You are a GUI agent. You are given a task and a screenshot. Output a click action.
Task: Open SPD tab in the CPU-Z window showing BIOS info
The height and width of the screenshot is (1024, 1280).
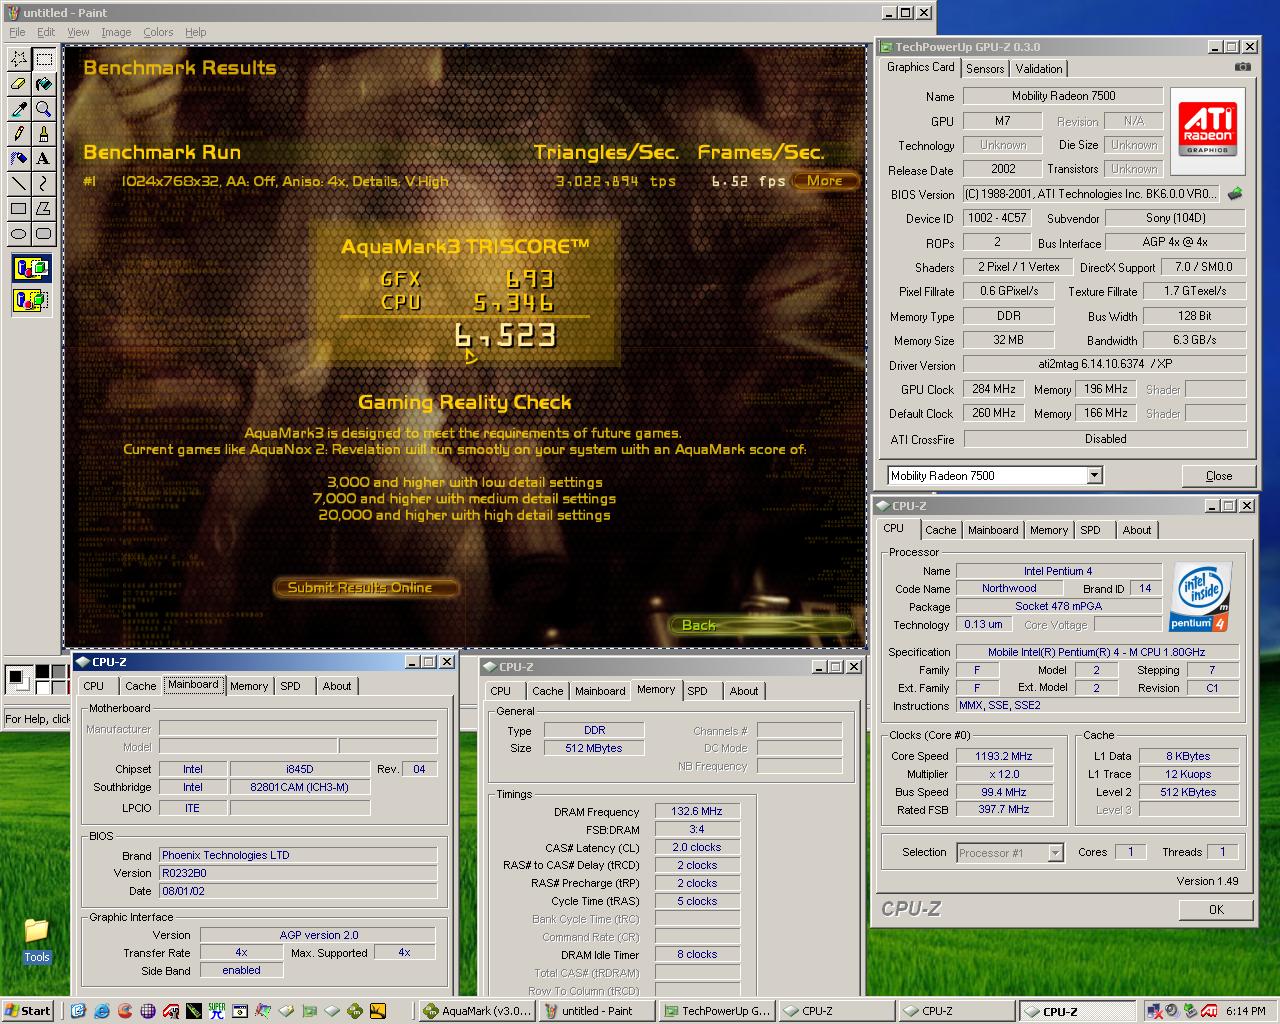click(290, 686)
